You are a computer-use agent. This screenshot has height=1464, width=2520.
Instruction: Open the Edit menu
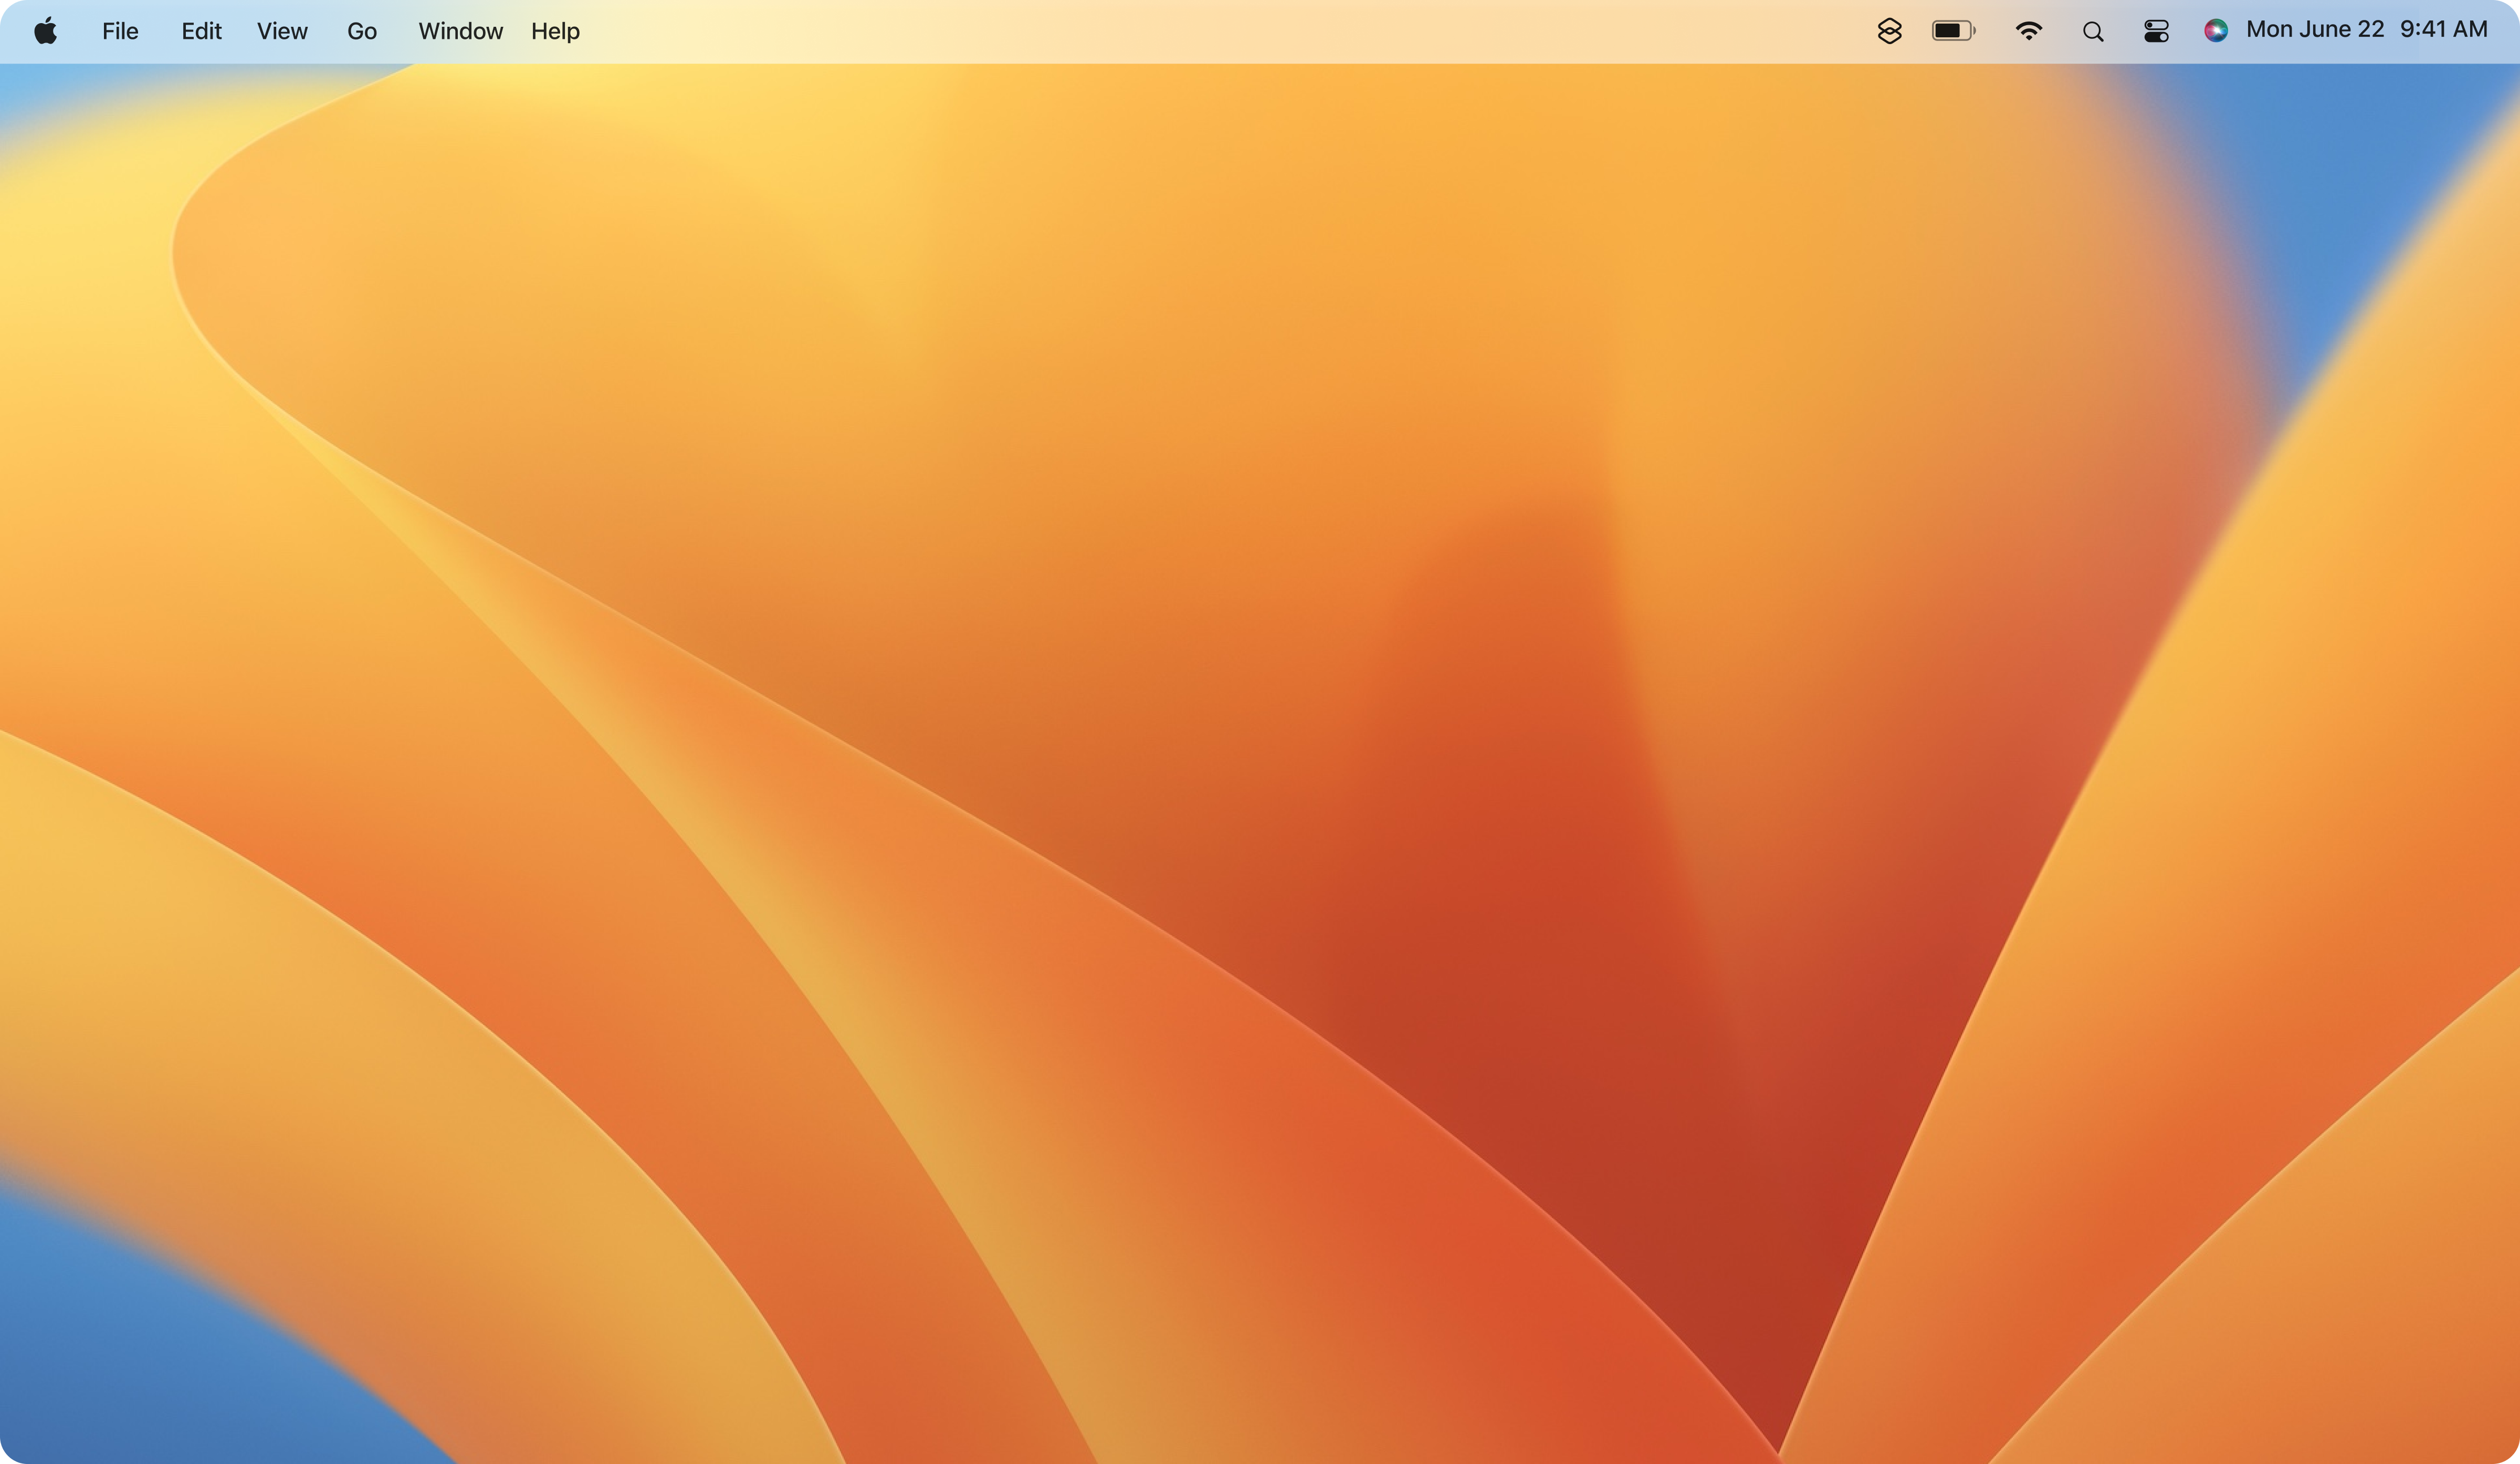point(201,31)
